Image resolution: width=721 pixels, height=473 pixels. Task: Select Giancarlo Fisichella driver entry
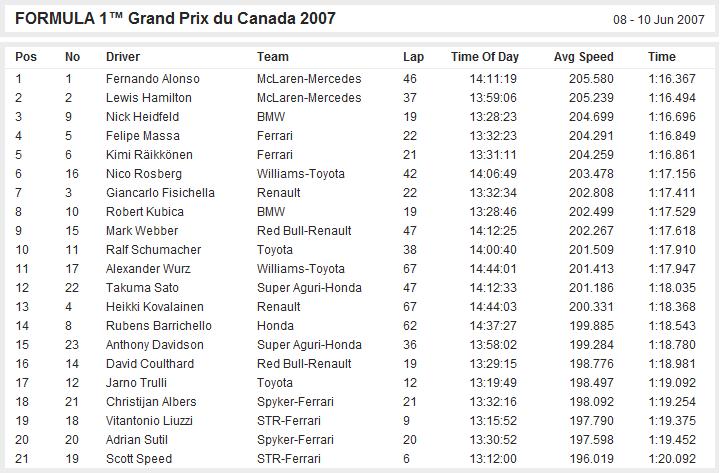pyautogui.click(x=160, y=193)
